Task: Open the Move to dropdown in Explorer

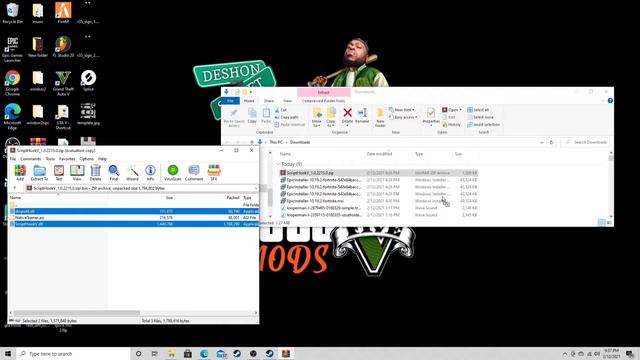Action: [317, 118]
